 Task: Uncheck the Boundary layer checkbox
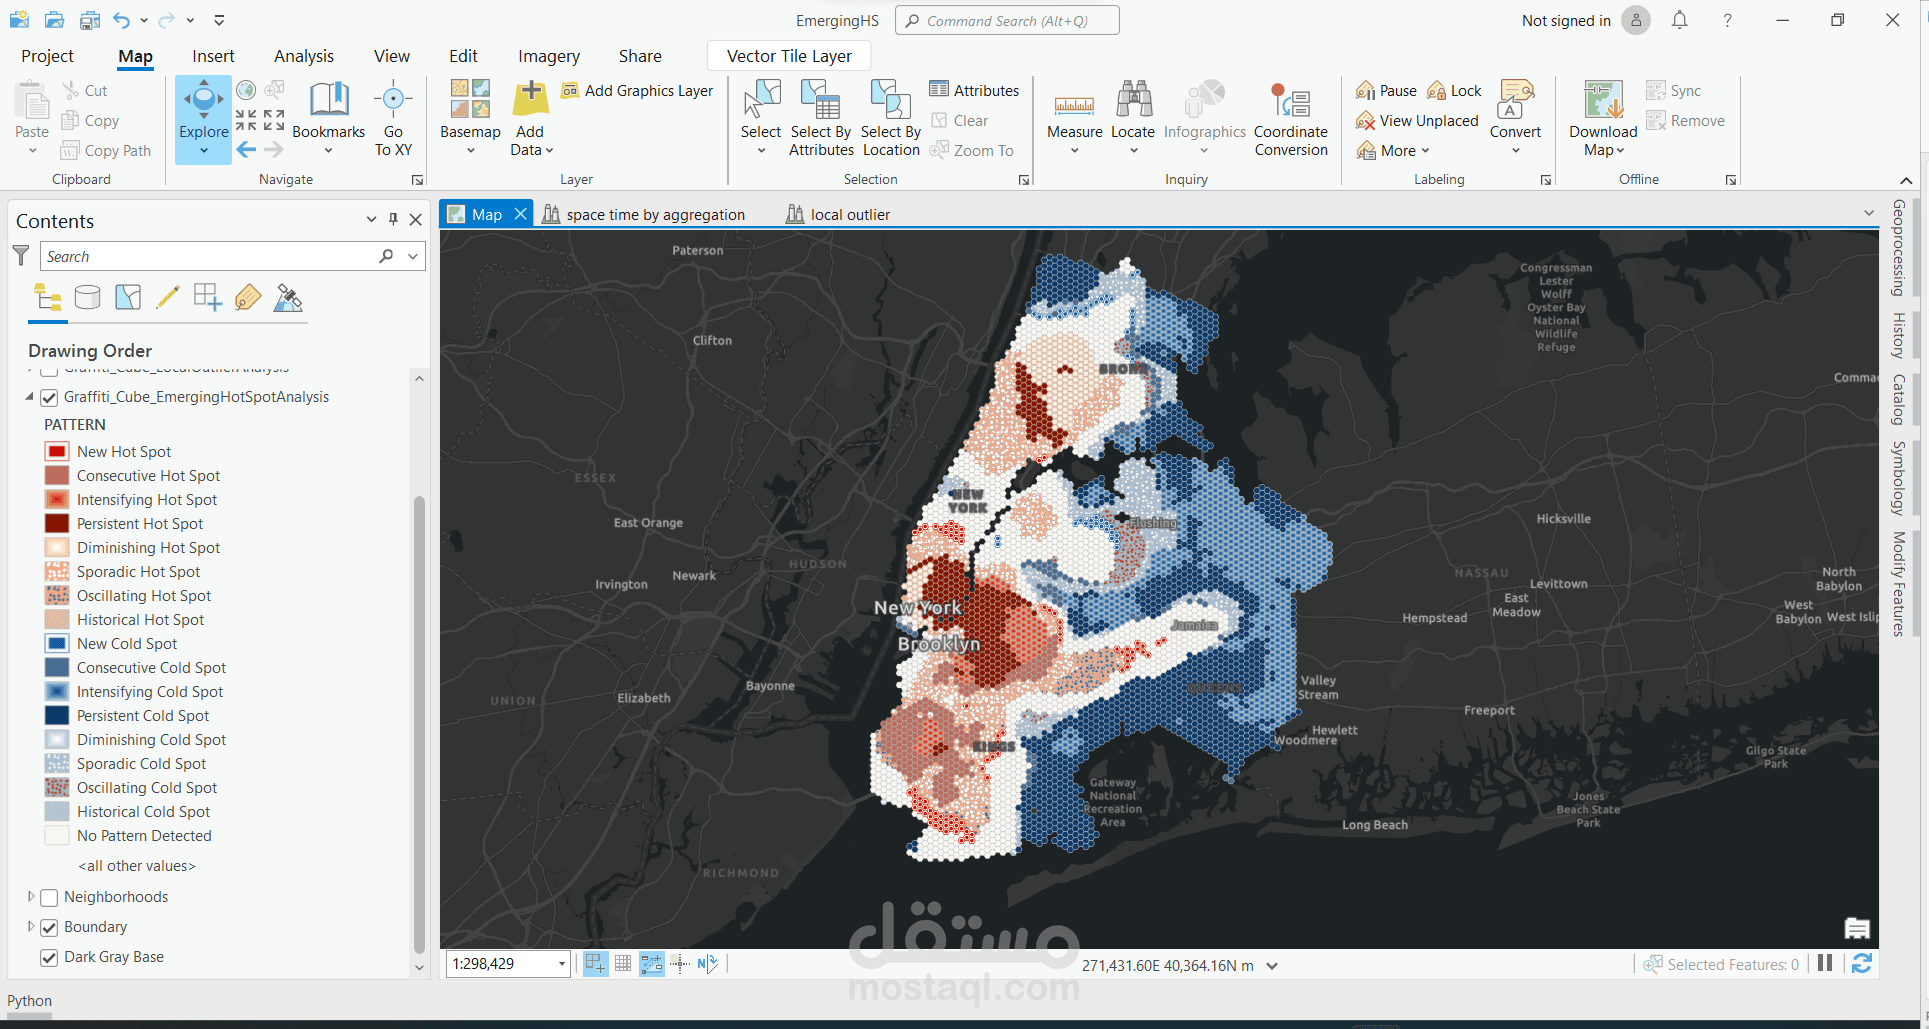[49, 928]
